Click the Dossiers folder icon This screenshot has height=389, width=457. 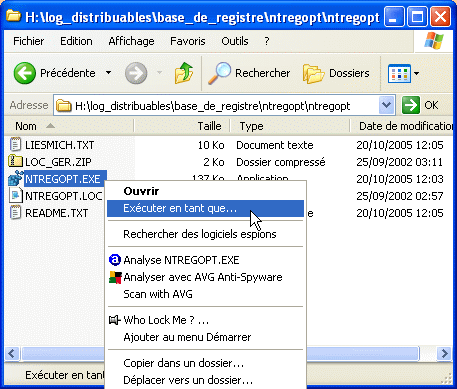313,73
